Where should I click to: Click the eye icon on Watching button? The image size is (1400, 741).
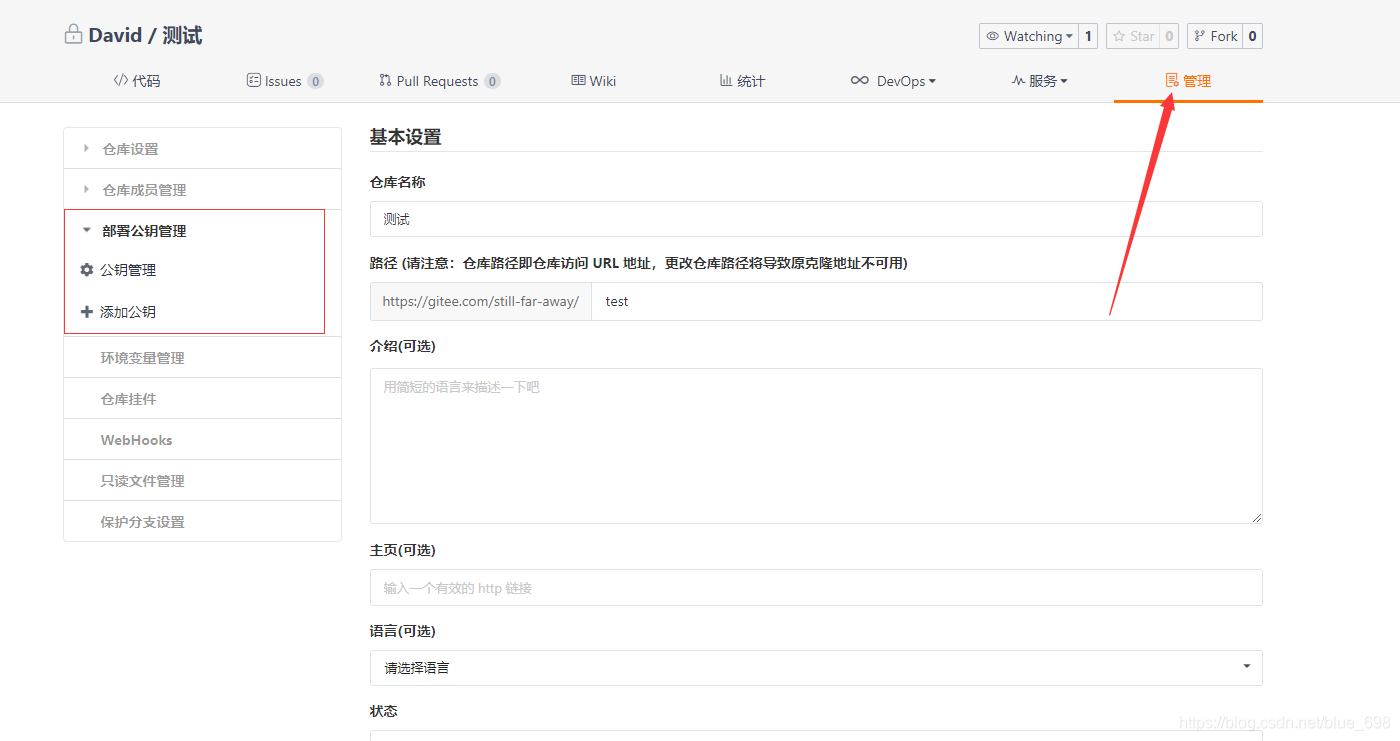tap(993, 36)
